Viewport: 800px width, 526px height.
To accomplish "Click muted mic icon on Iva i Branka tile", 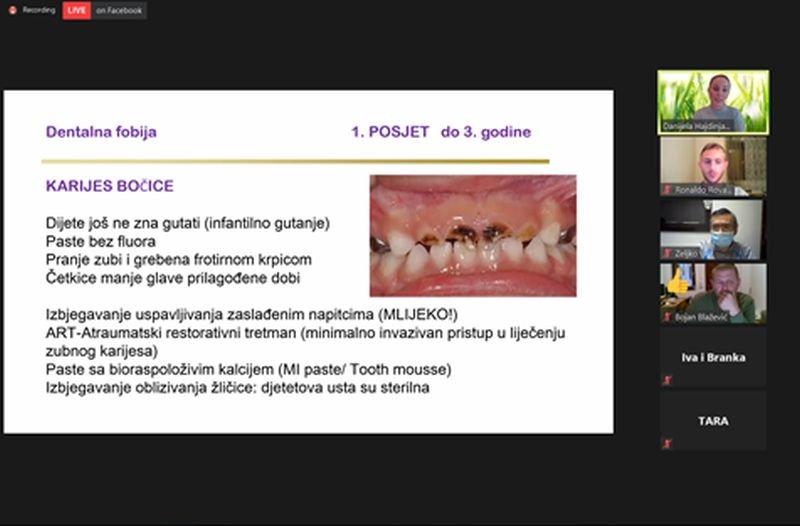I will coord(666,380).
